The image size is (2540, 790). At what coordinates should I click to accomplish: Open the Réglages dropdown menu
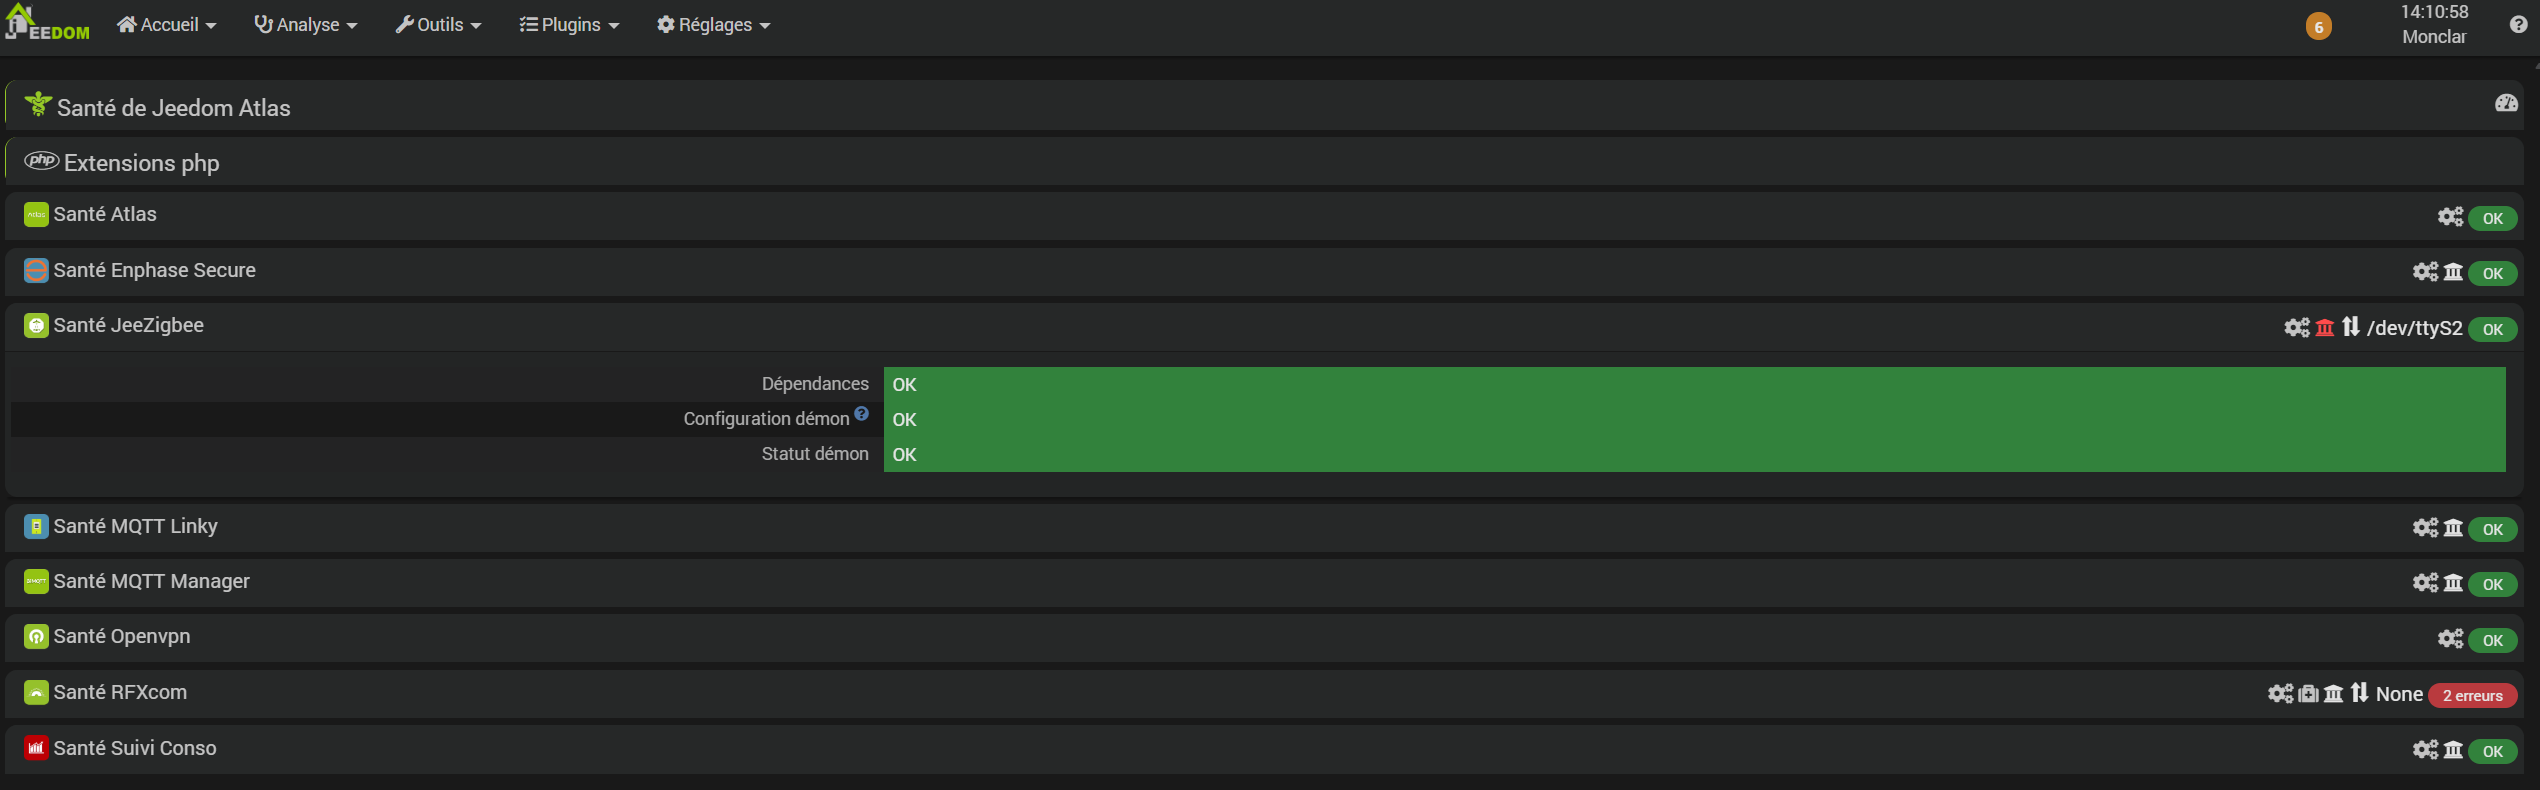[714, 25]
